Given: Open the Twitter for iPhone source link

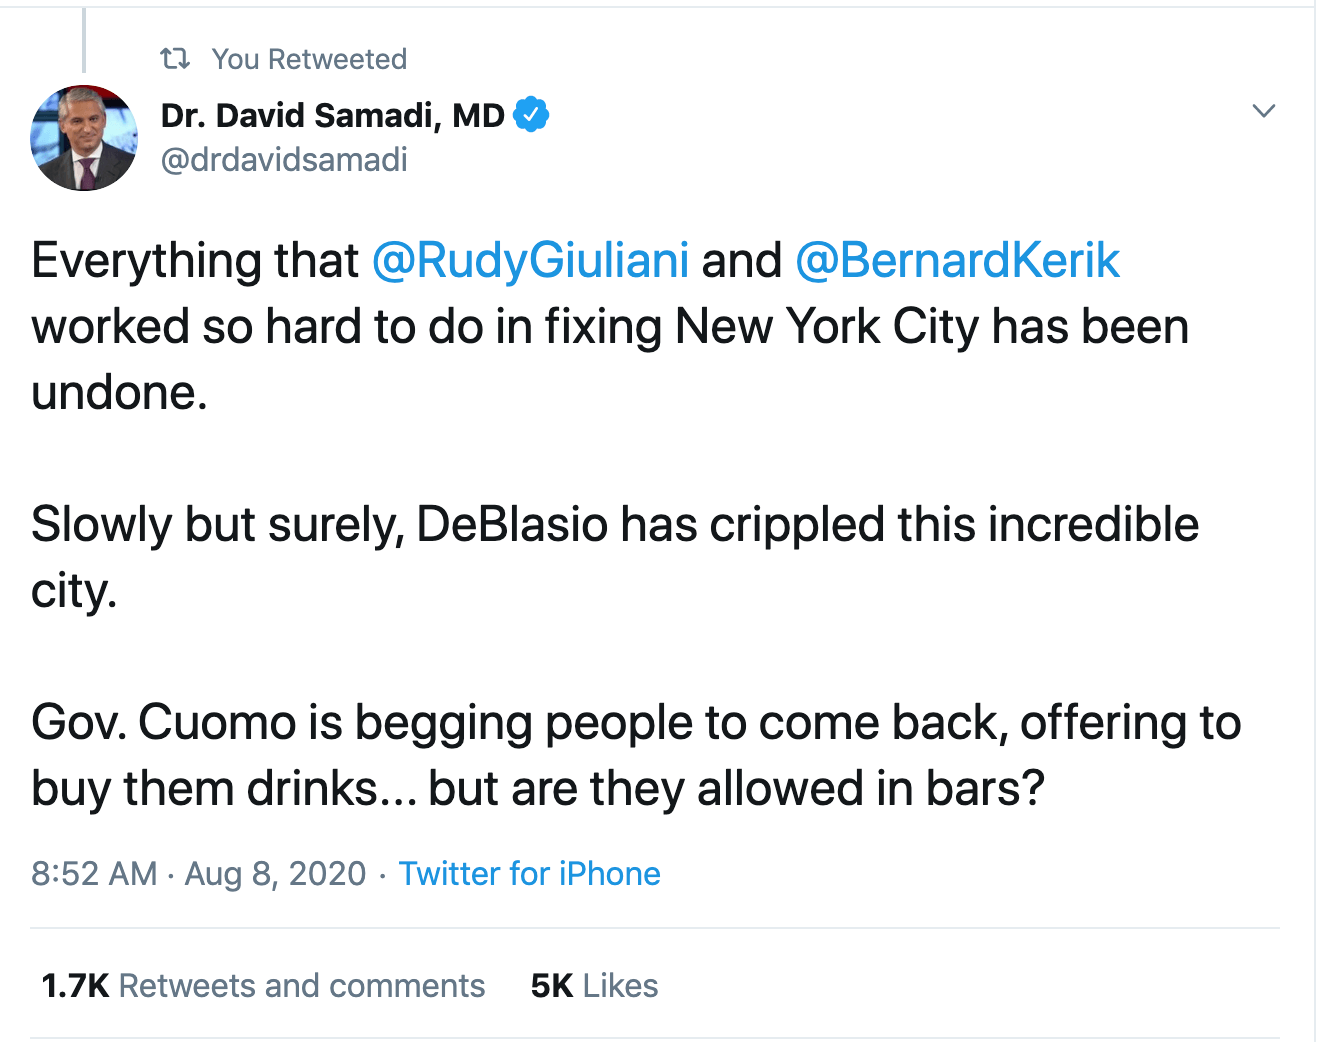Looking at the screenshot, I should tap(529, 874).
